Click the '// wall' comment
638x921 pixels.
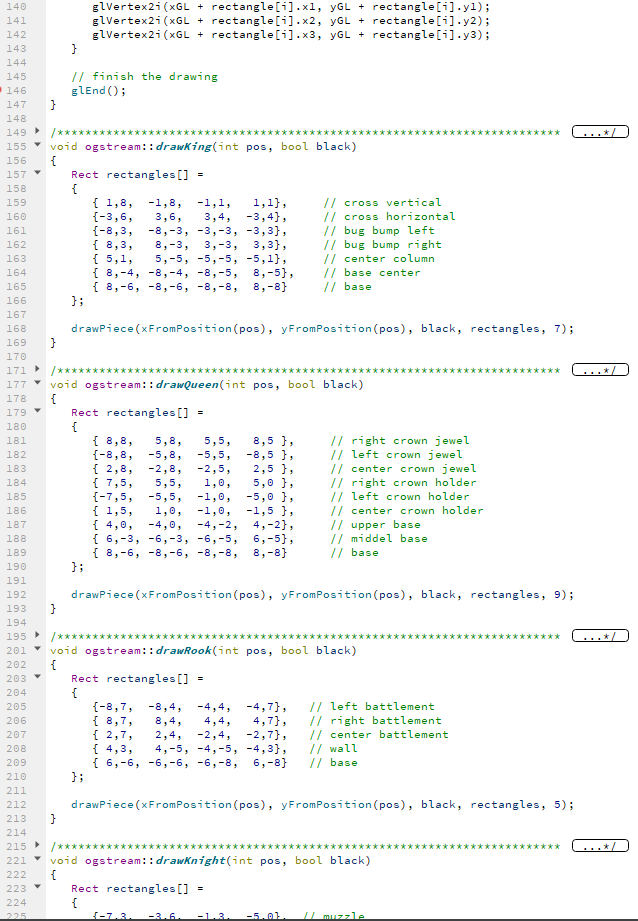tap(333, 748)
